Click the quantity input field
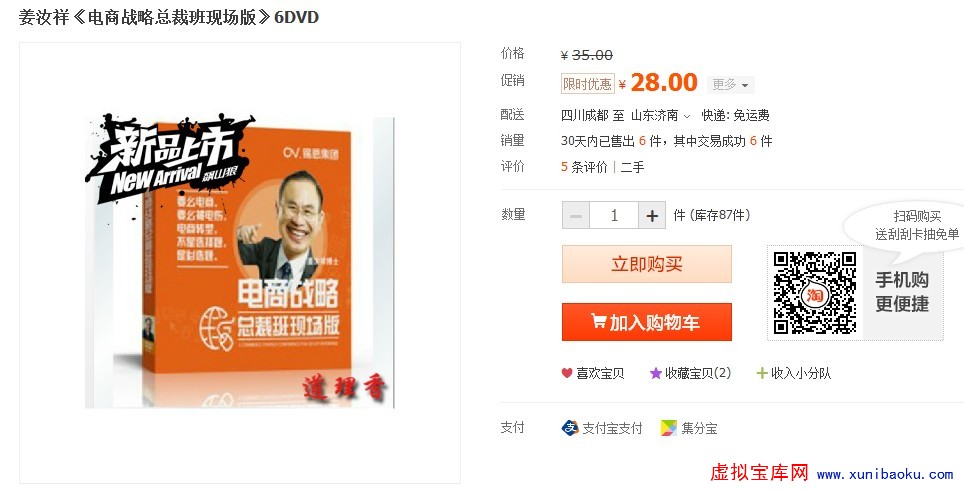Image resolution: width=964 pixels, height=491 pixels. pos(614,216)
